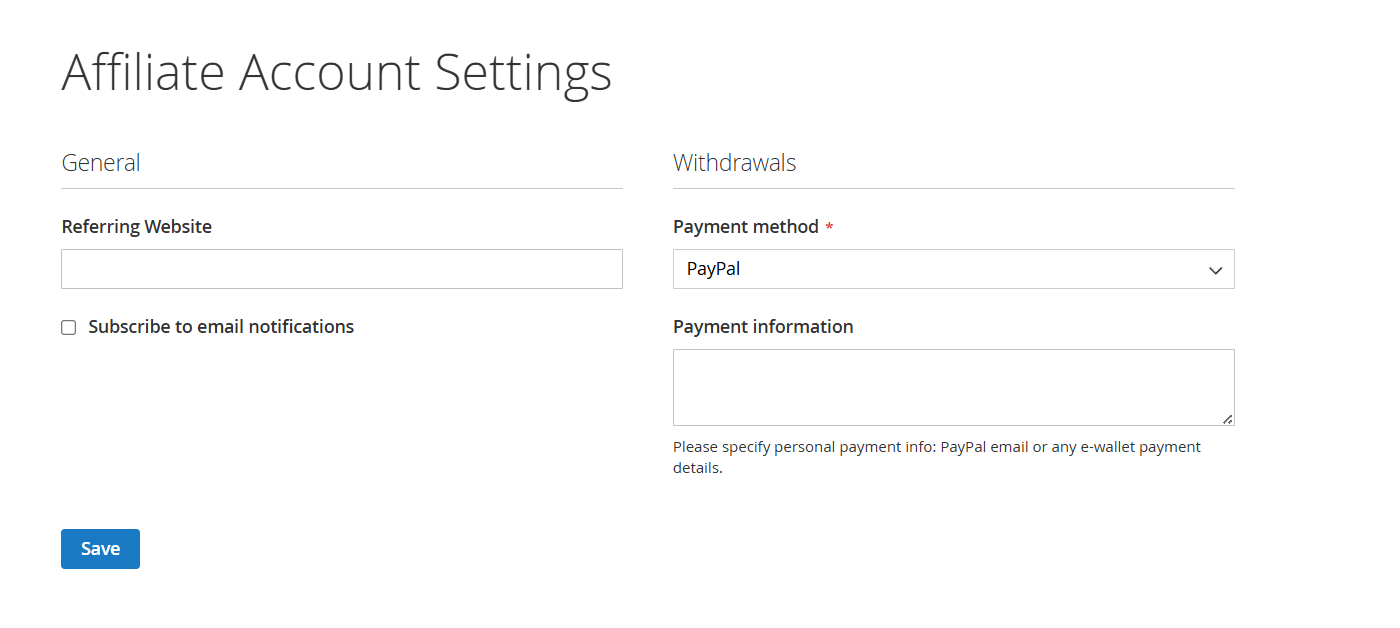The height and width of the screenshot is (628, 1400).
Task: Click the Affiliate Account Settings page title
Action: click(x=337, y=72)
